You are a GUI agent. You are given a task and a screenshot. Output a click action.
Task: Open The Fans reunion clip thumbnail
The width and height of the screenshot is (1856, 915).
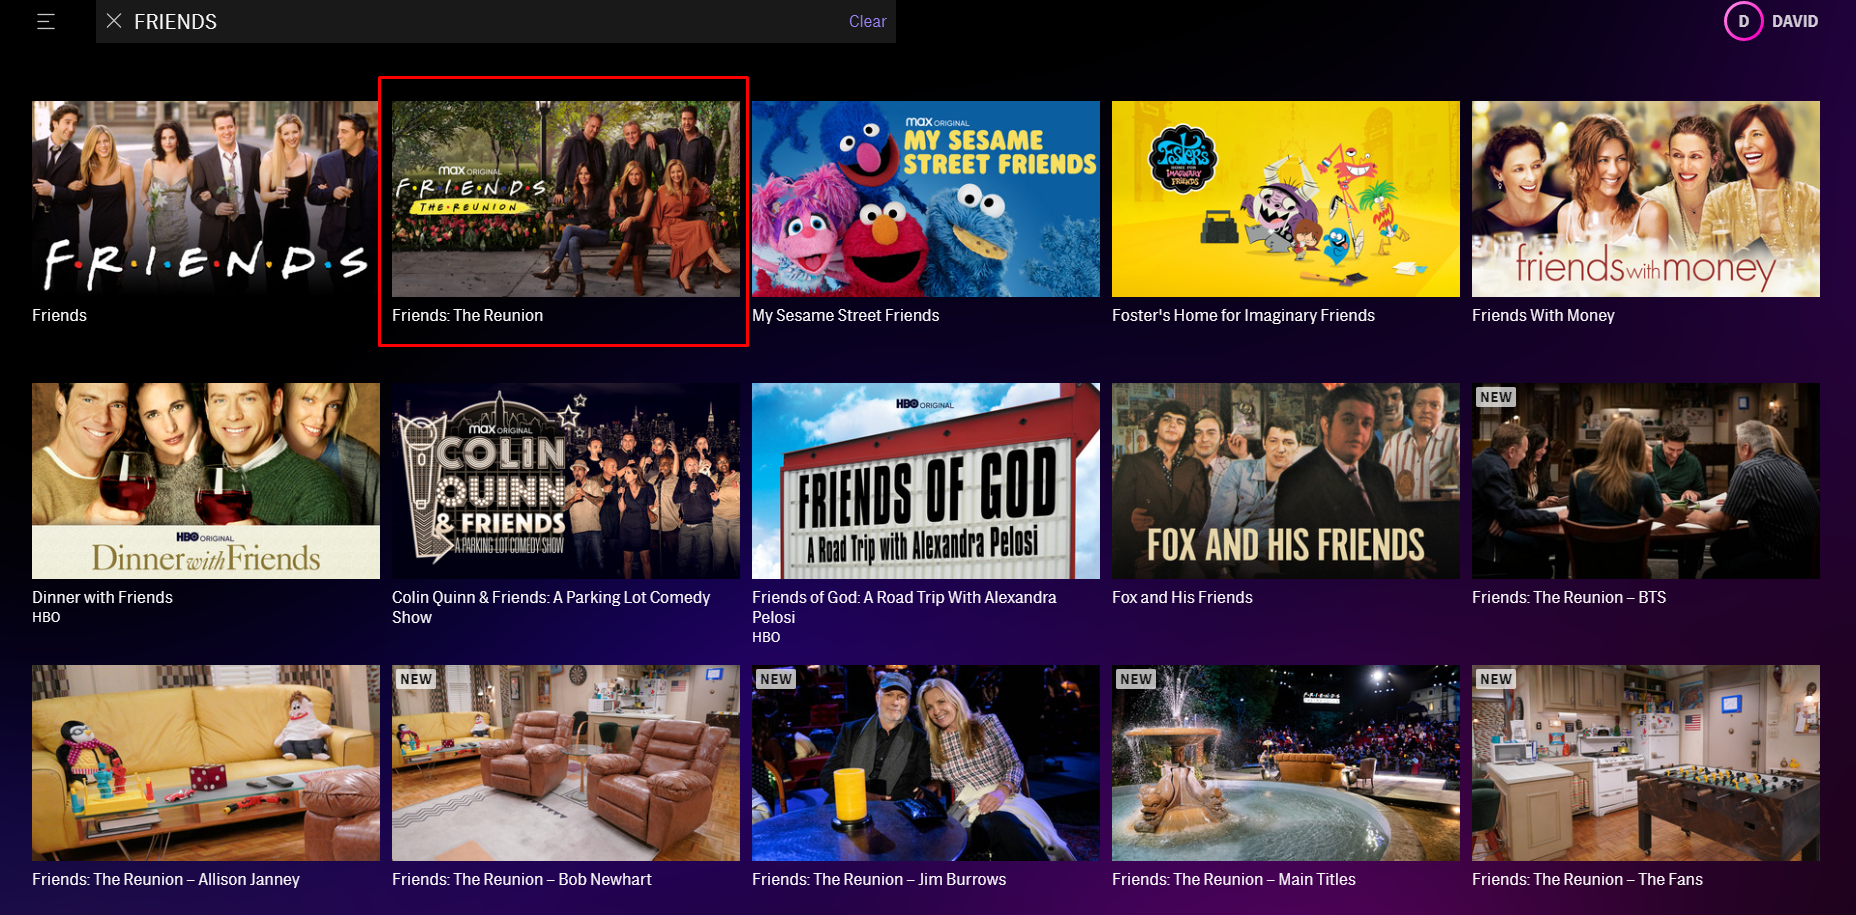(1646, 763)
